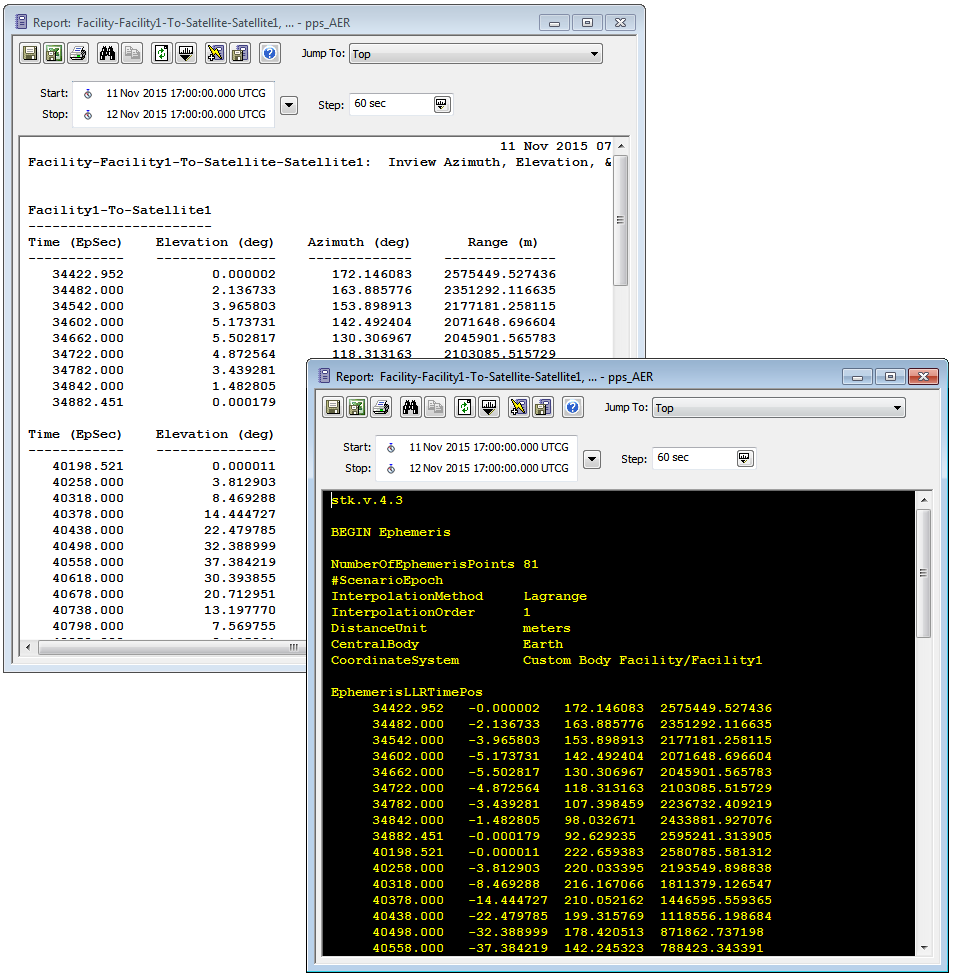Click save-as-spreadsheet icon in front report window

pyautogui.click(x=357, y=407)
